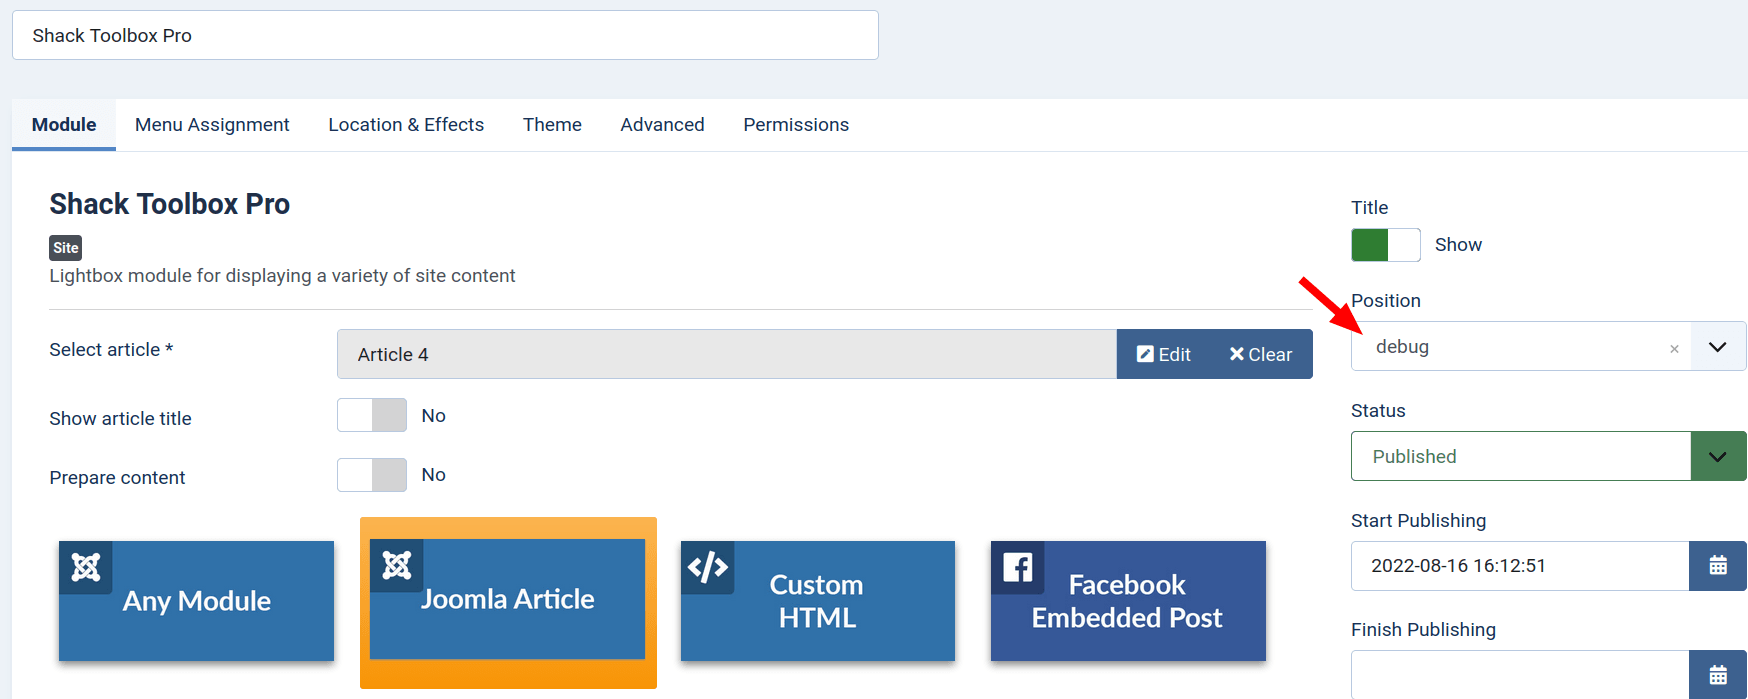Click the Start Publishing label
The height and width of the screenshot is (699, 1748).
tap(1418, 521)
